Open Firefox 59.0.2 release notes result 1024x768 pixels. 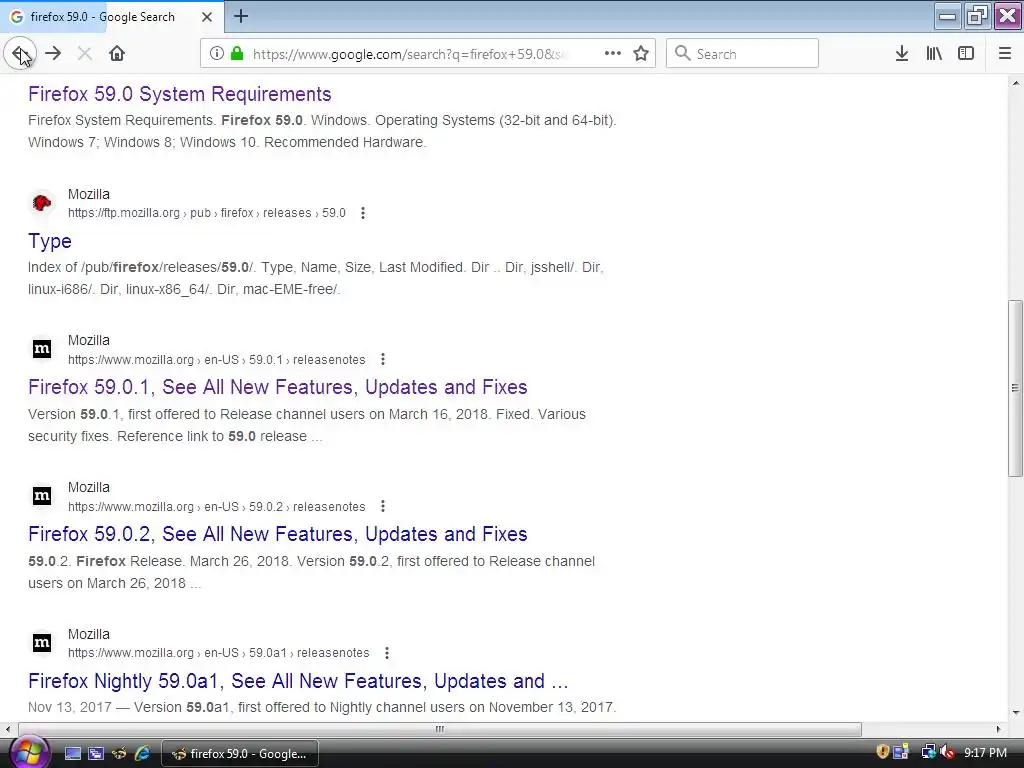(278, 534)
